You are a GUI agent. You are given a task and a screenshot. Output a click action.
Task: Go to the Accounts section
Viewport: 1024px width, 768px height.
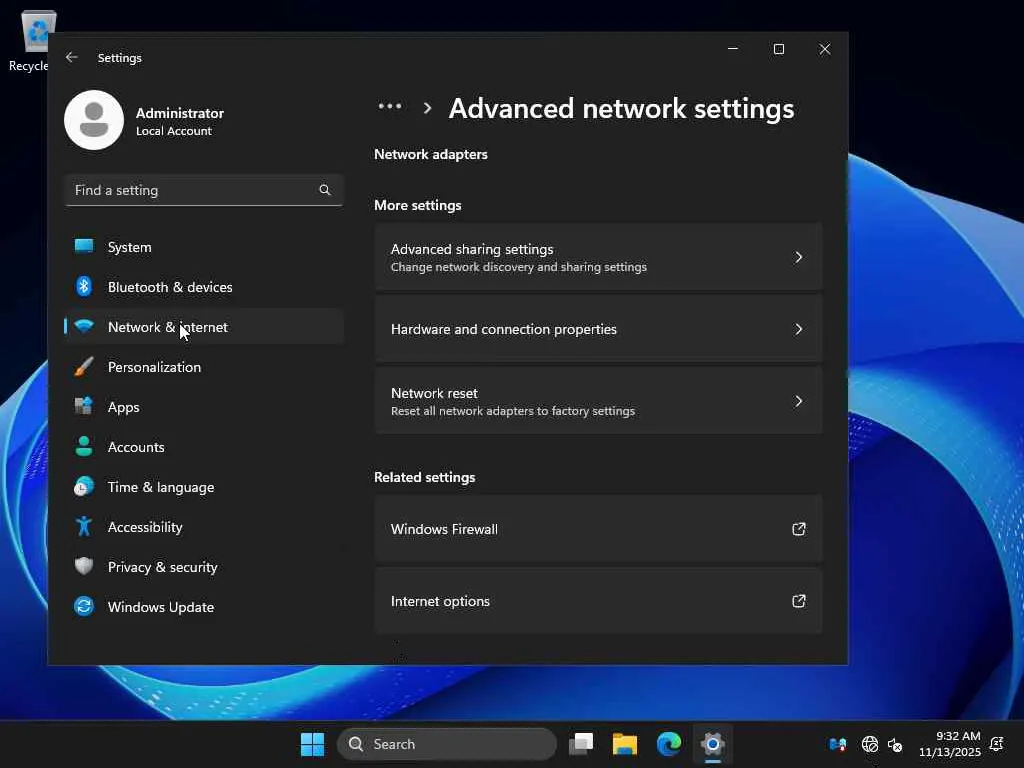click(204, 447)
